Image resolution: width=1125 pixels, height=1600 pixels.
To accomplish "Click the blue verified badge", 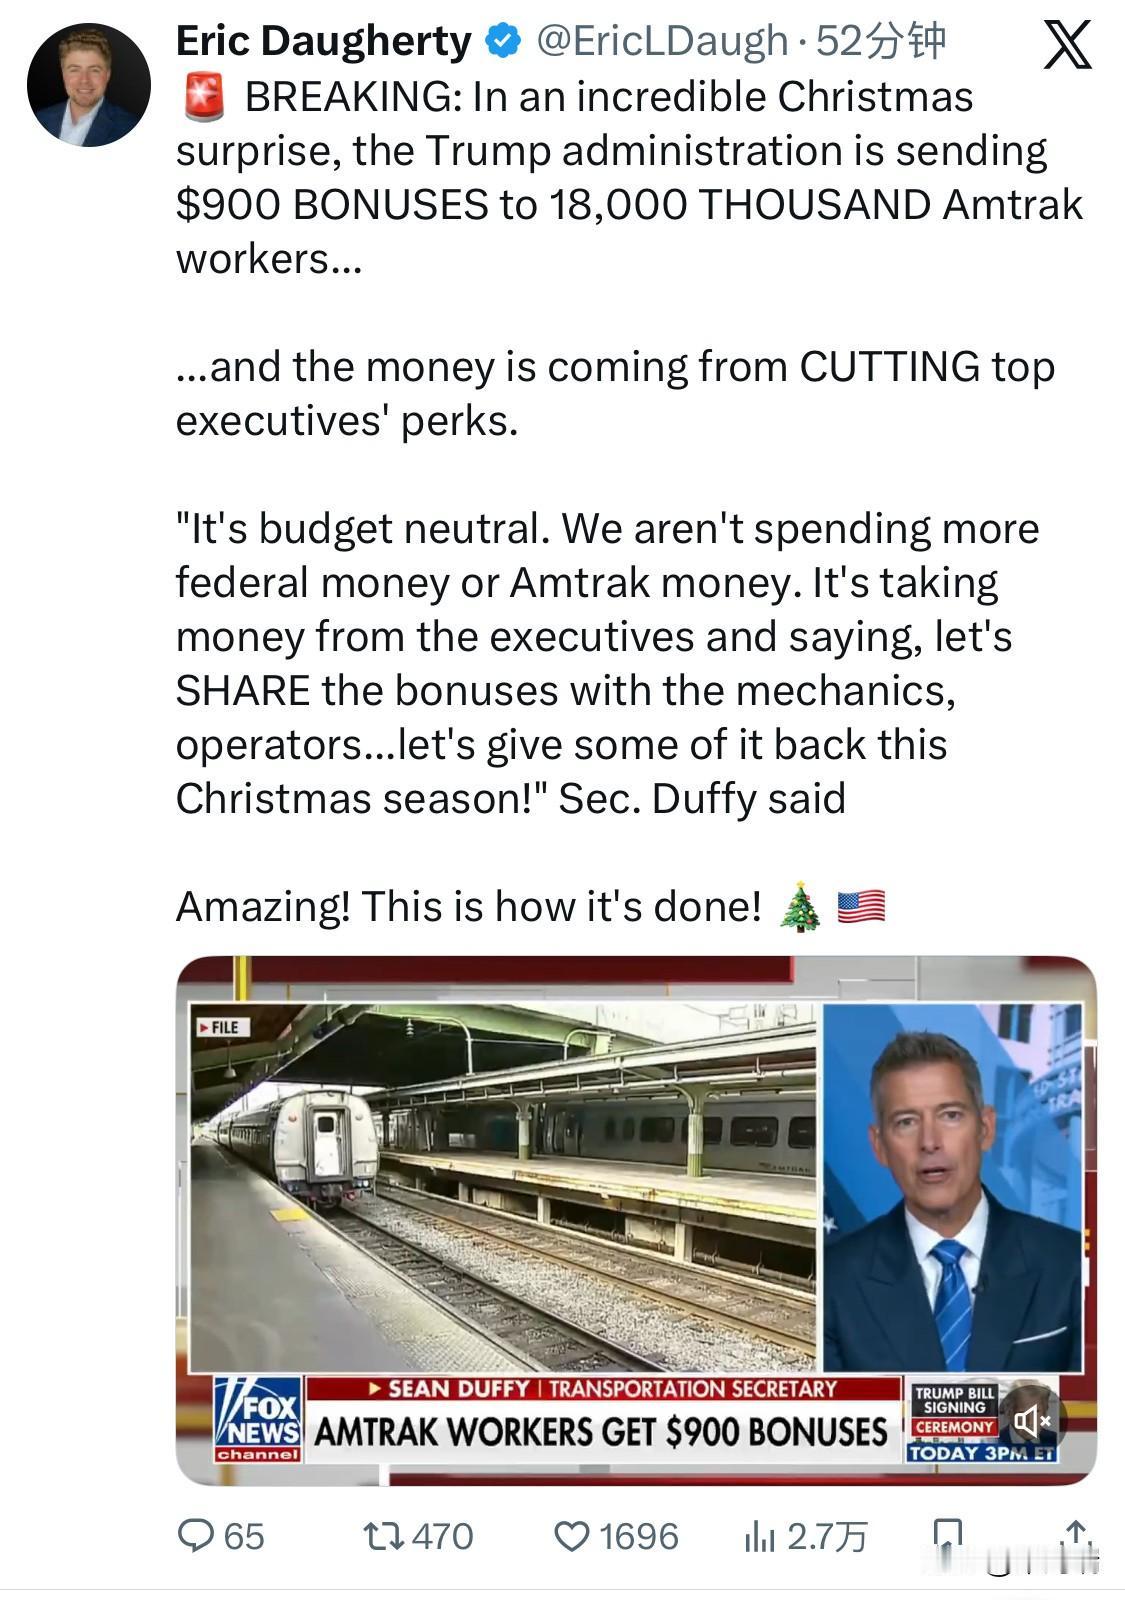I will coord(503,41).
